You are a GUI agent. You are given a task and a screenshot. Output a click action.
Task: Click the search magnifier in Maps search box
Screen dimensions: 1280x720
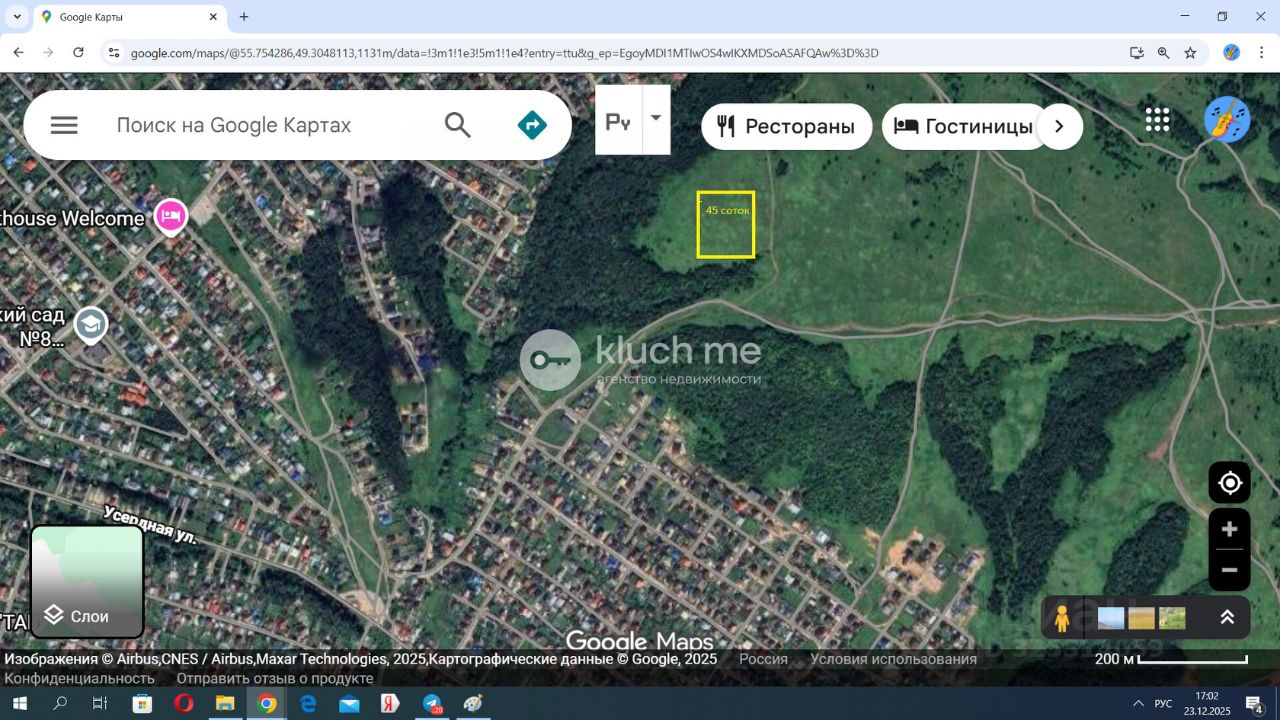pyautogui.click(x=457, y=125)
